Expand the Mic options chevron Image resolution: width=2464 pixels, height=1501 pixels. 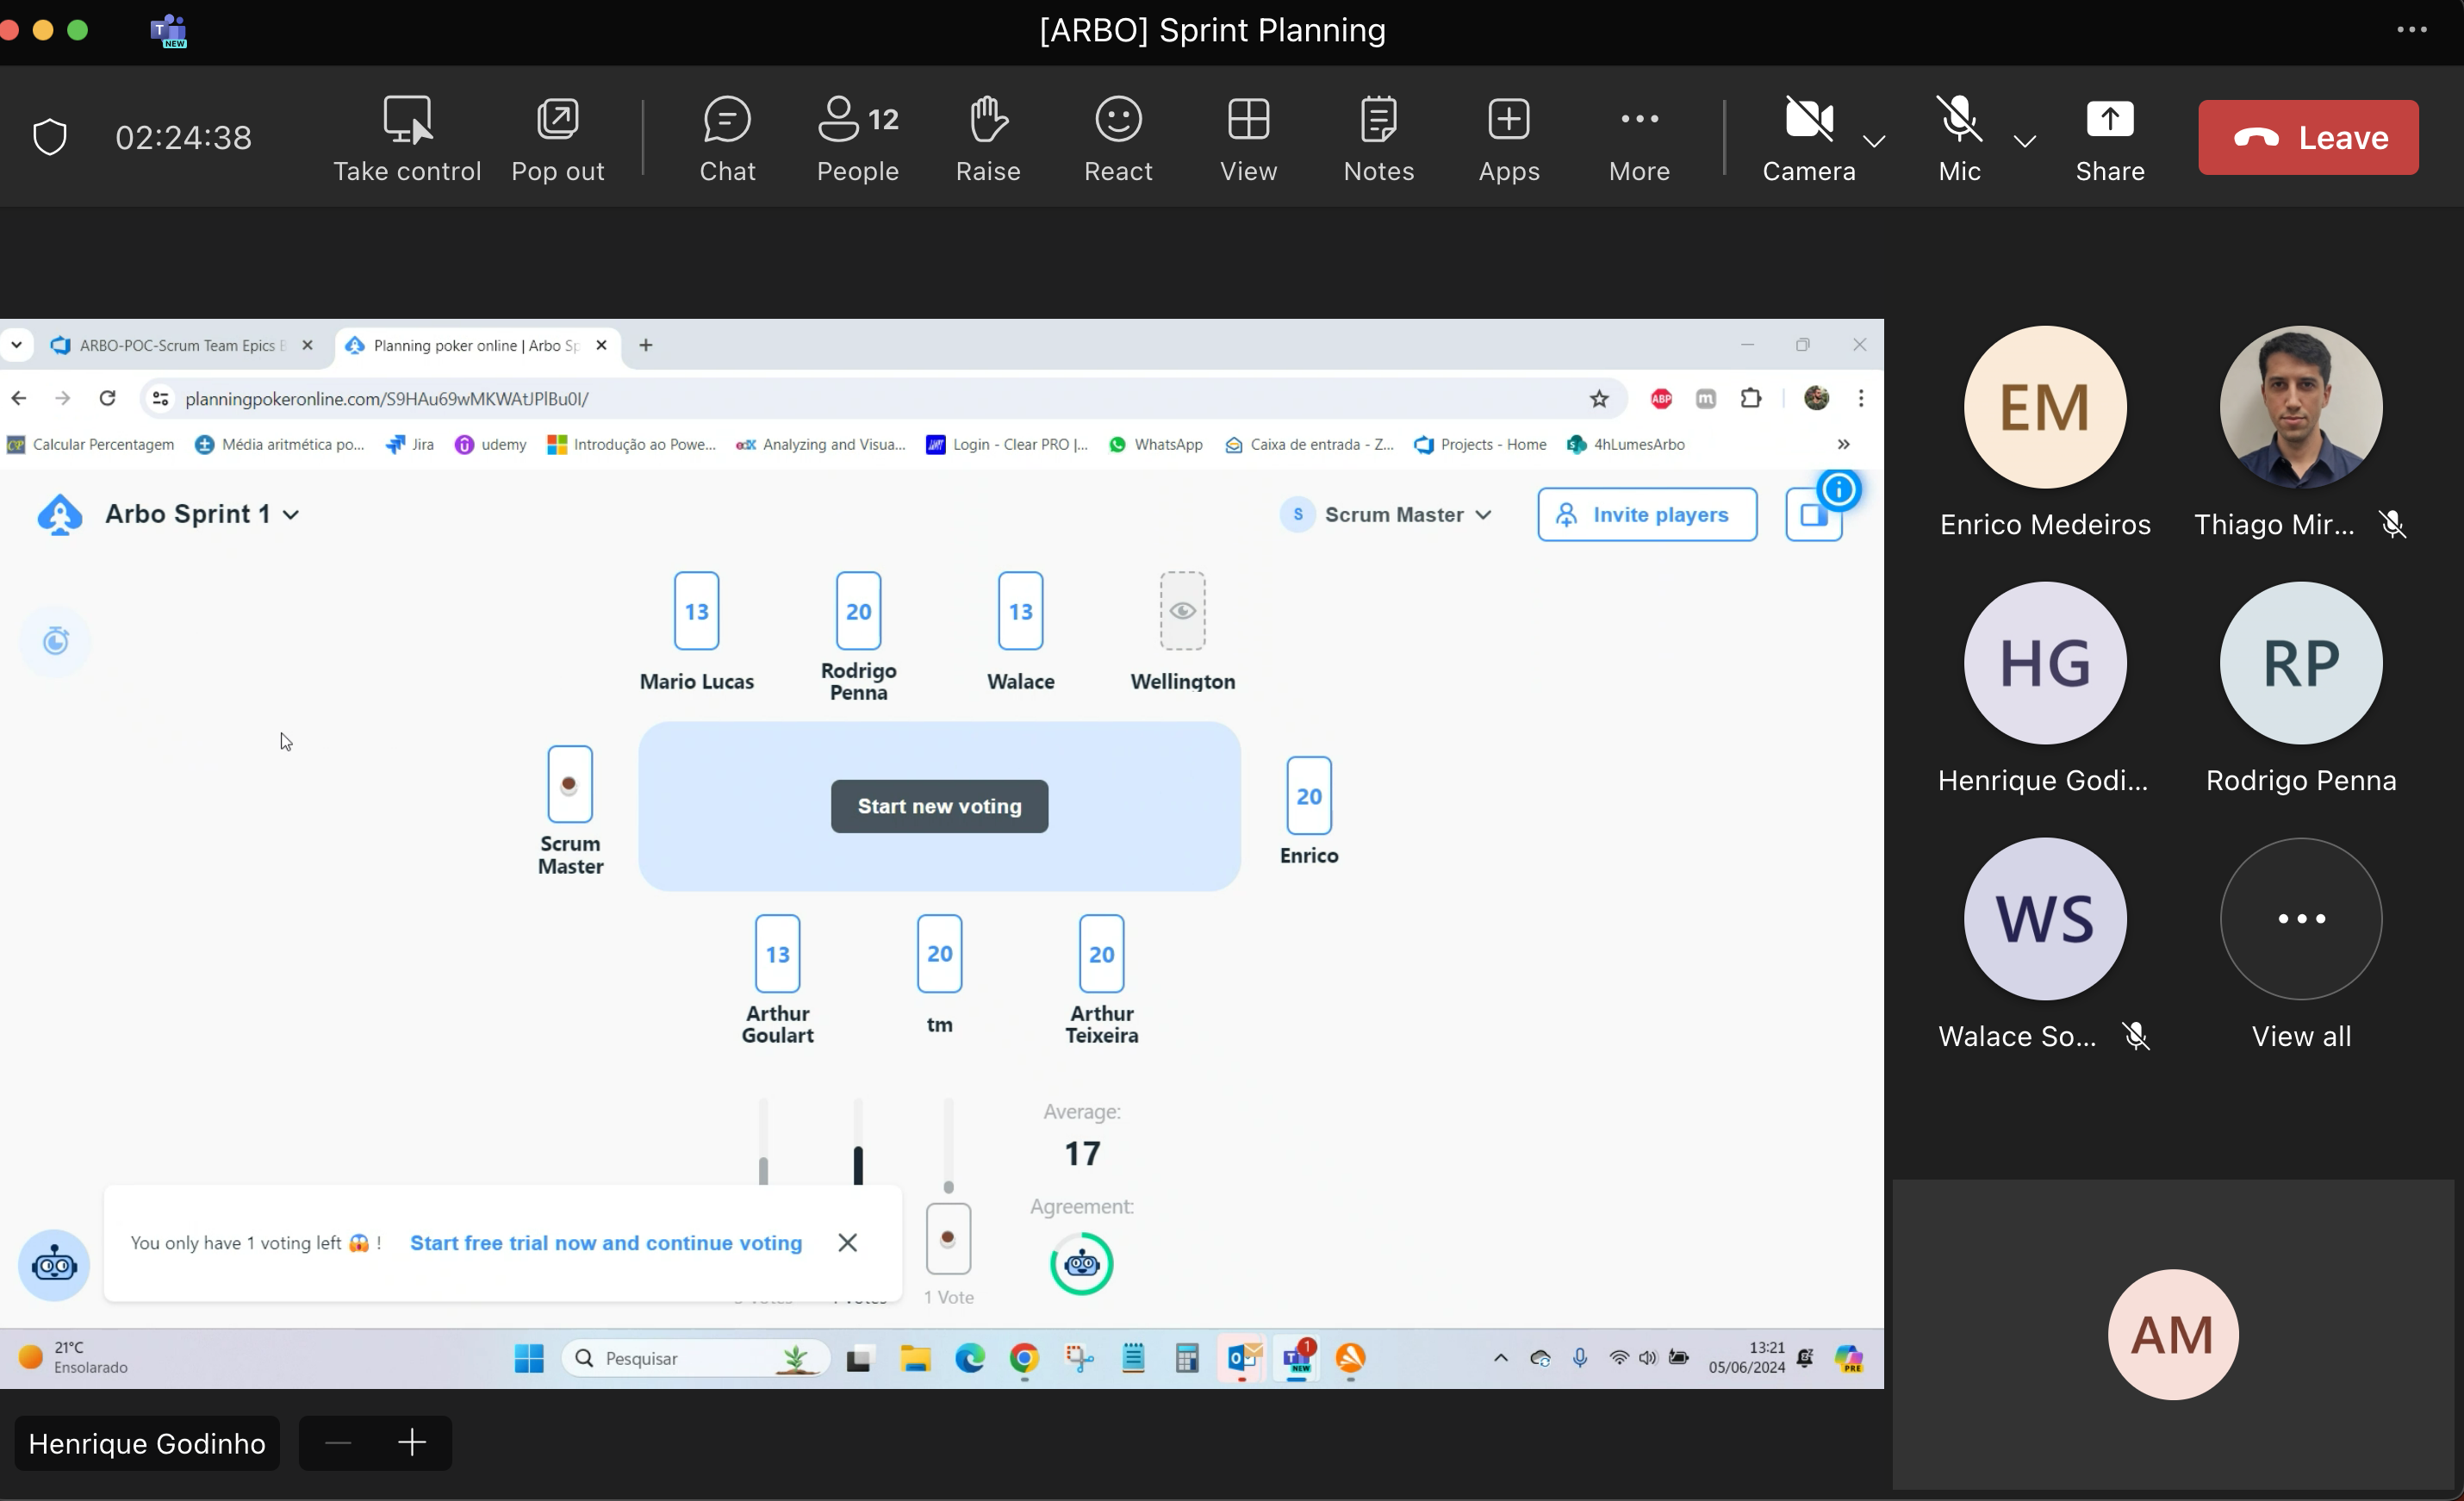coord(2025,141)
